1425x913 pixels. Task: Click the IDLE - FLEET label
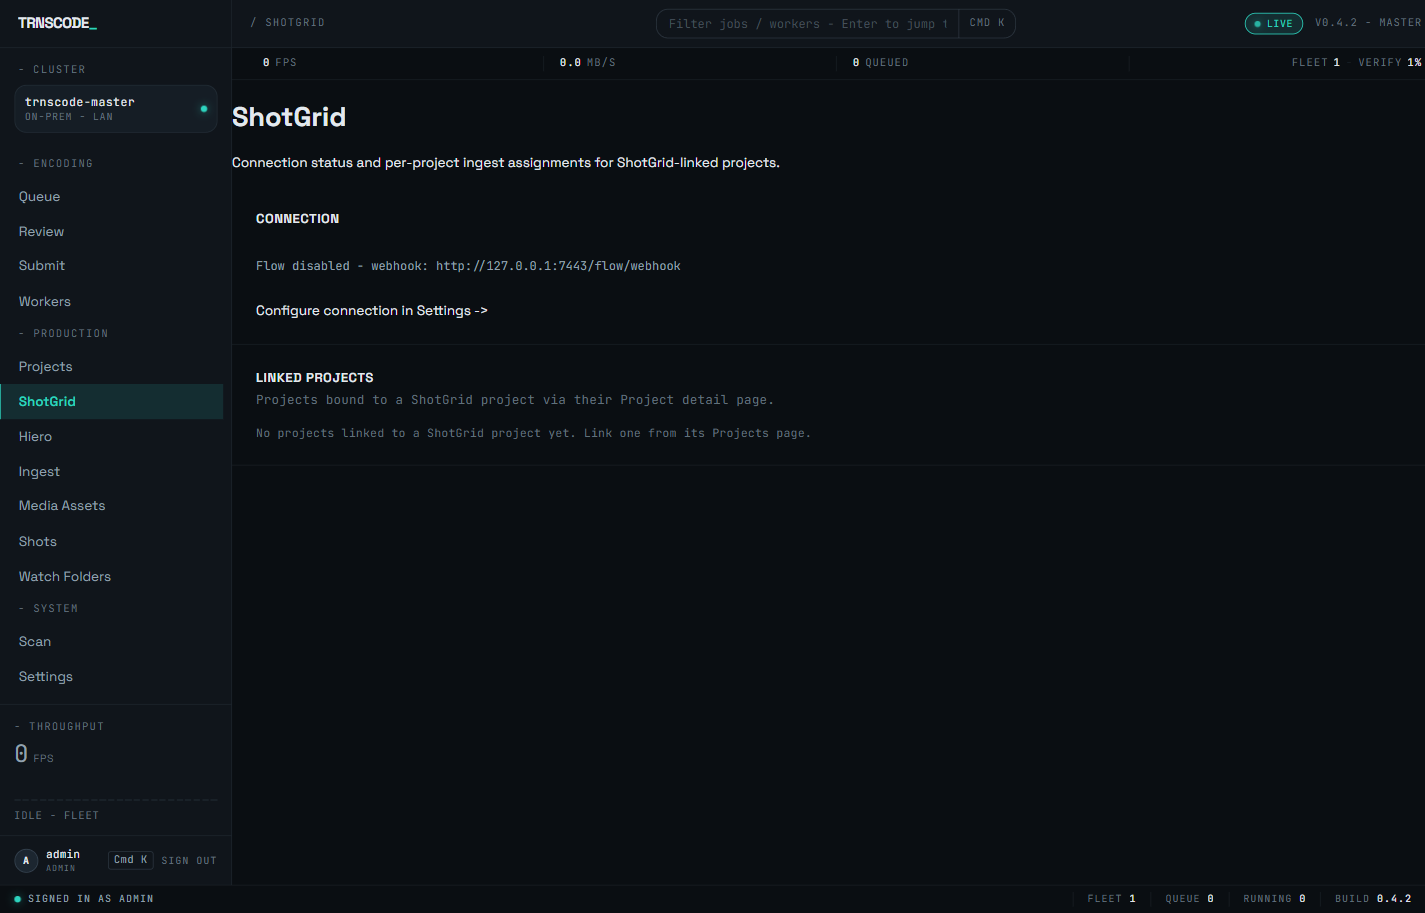click(x=57, y=816)
